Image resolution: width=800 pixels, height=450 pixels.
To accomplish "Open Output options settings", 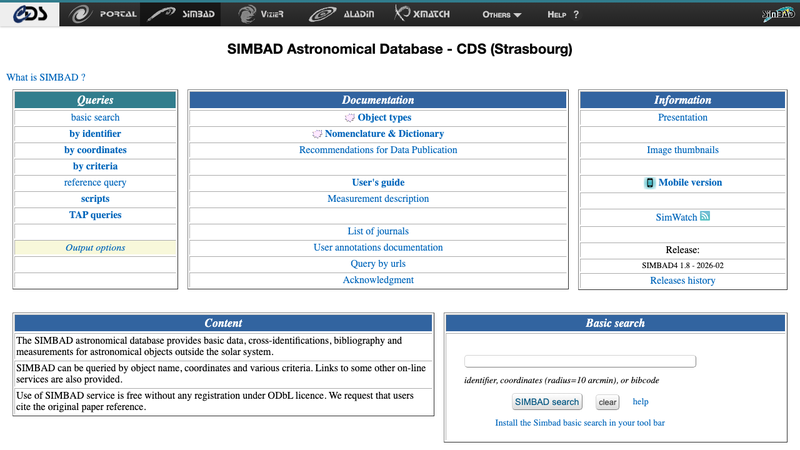I will pyautogui.click(x=95, y=247).
